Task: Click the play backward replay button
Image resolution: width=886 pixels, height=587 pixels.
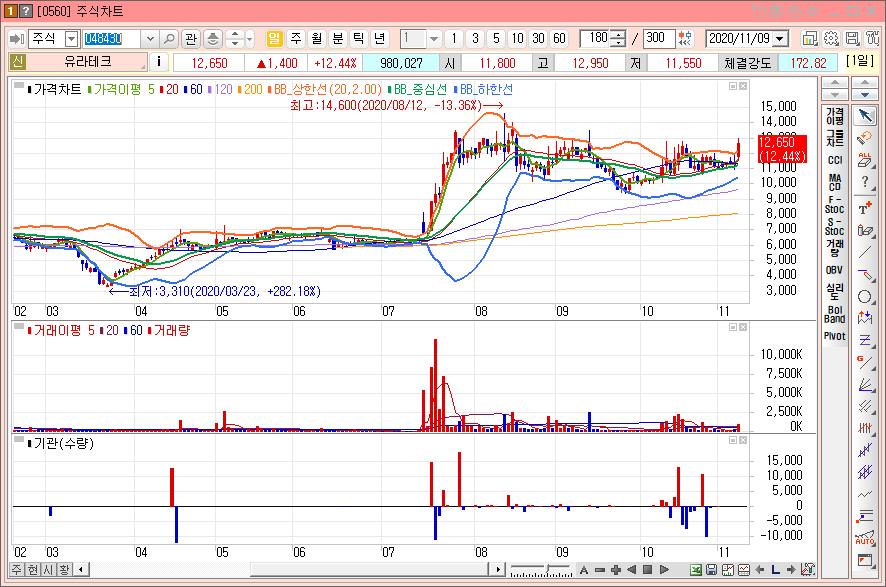Action: [x=632, y=569]
